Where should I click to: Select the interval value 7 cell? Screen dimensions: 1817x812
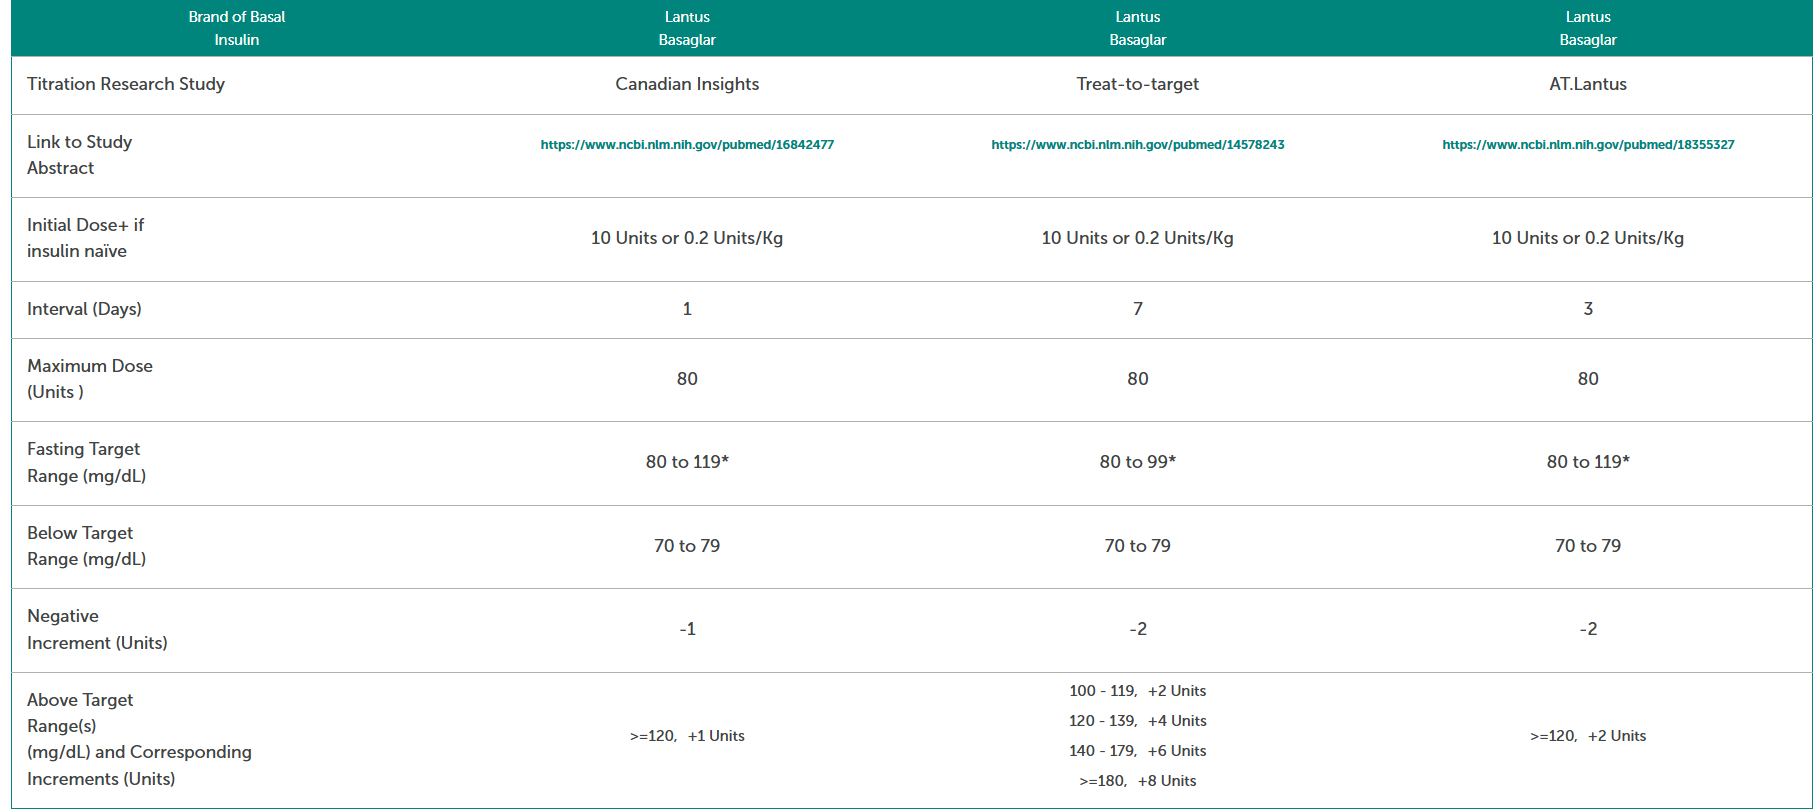tap(1137, 309)
